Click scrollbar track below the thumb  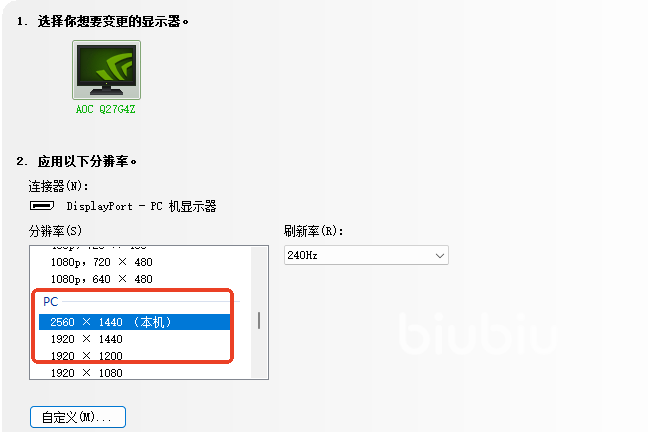coord(259,354)
